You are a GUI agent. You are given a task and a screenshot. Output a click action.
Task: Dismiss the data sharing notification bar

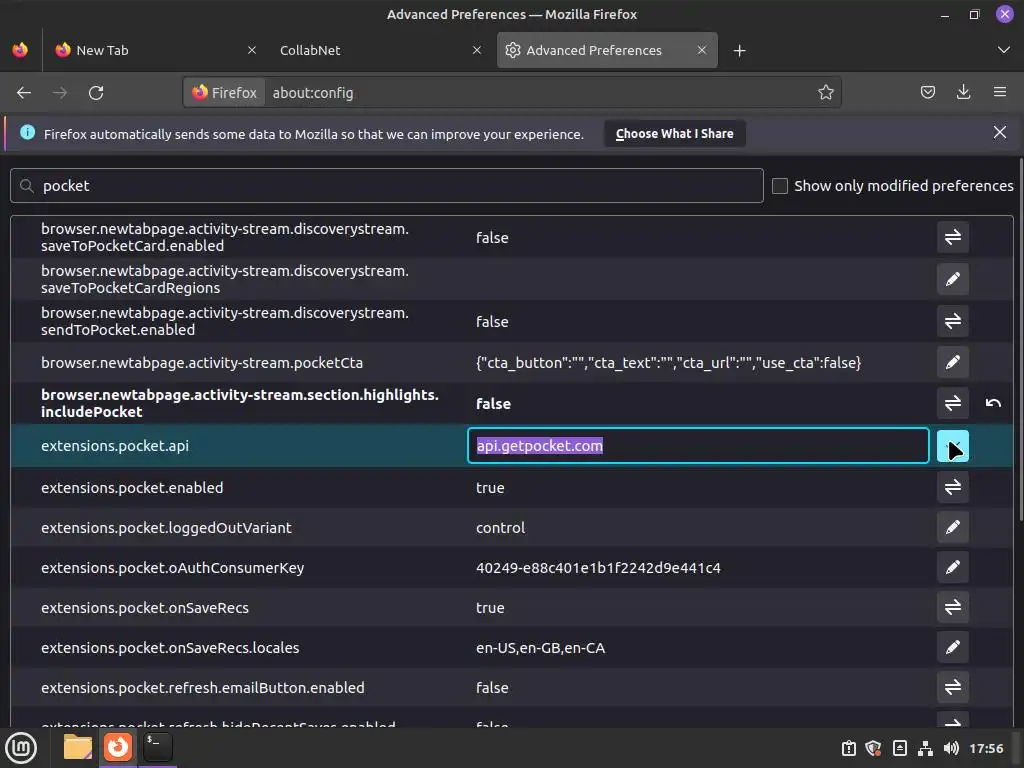tap(999, 133)
